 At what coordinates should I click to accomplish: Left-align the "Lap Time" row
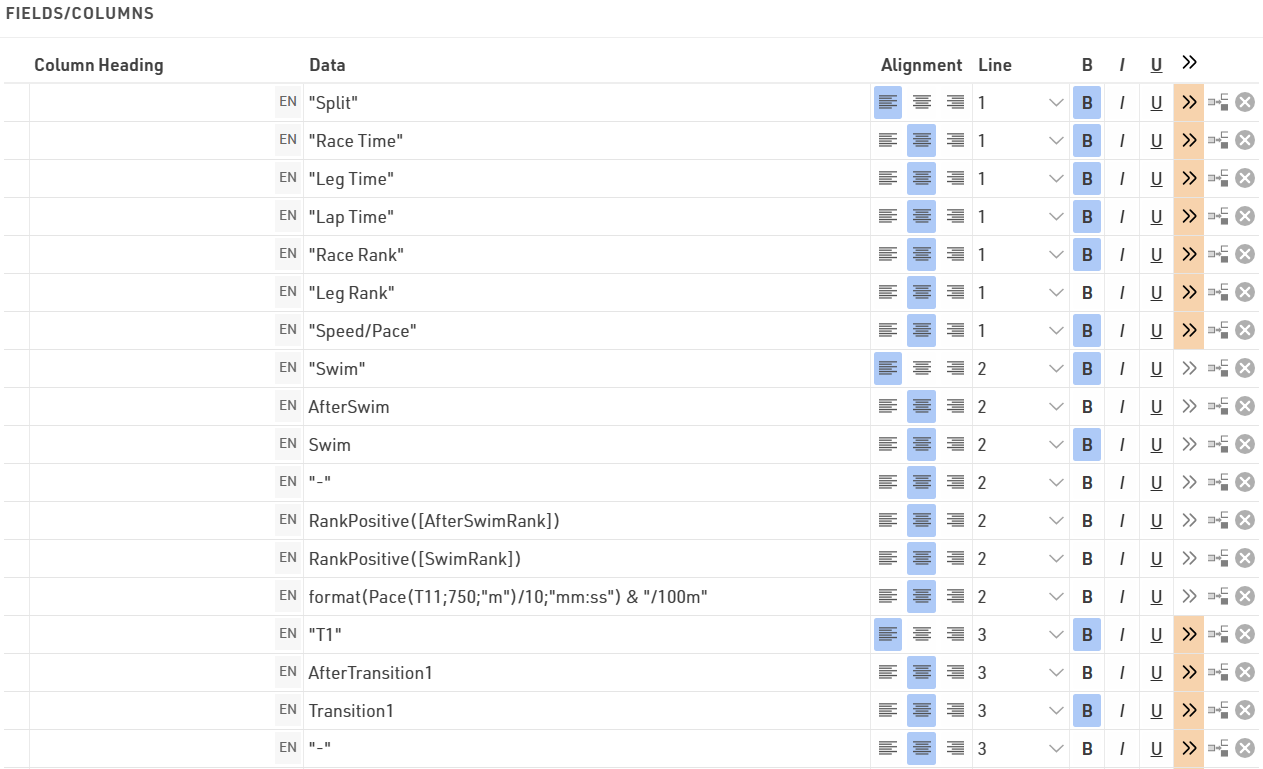click(x=887, y=216)
